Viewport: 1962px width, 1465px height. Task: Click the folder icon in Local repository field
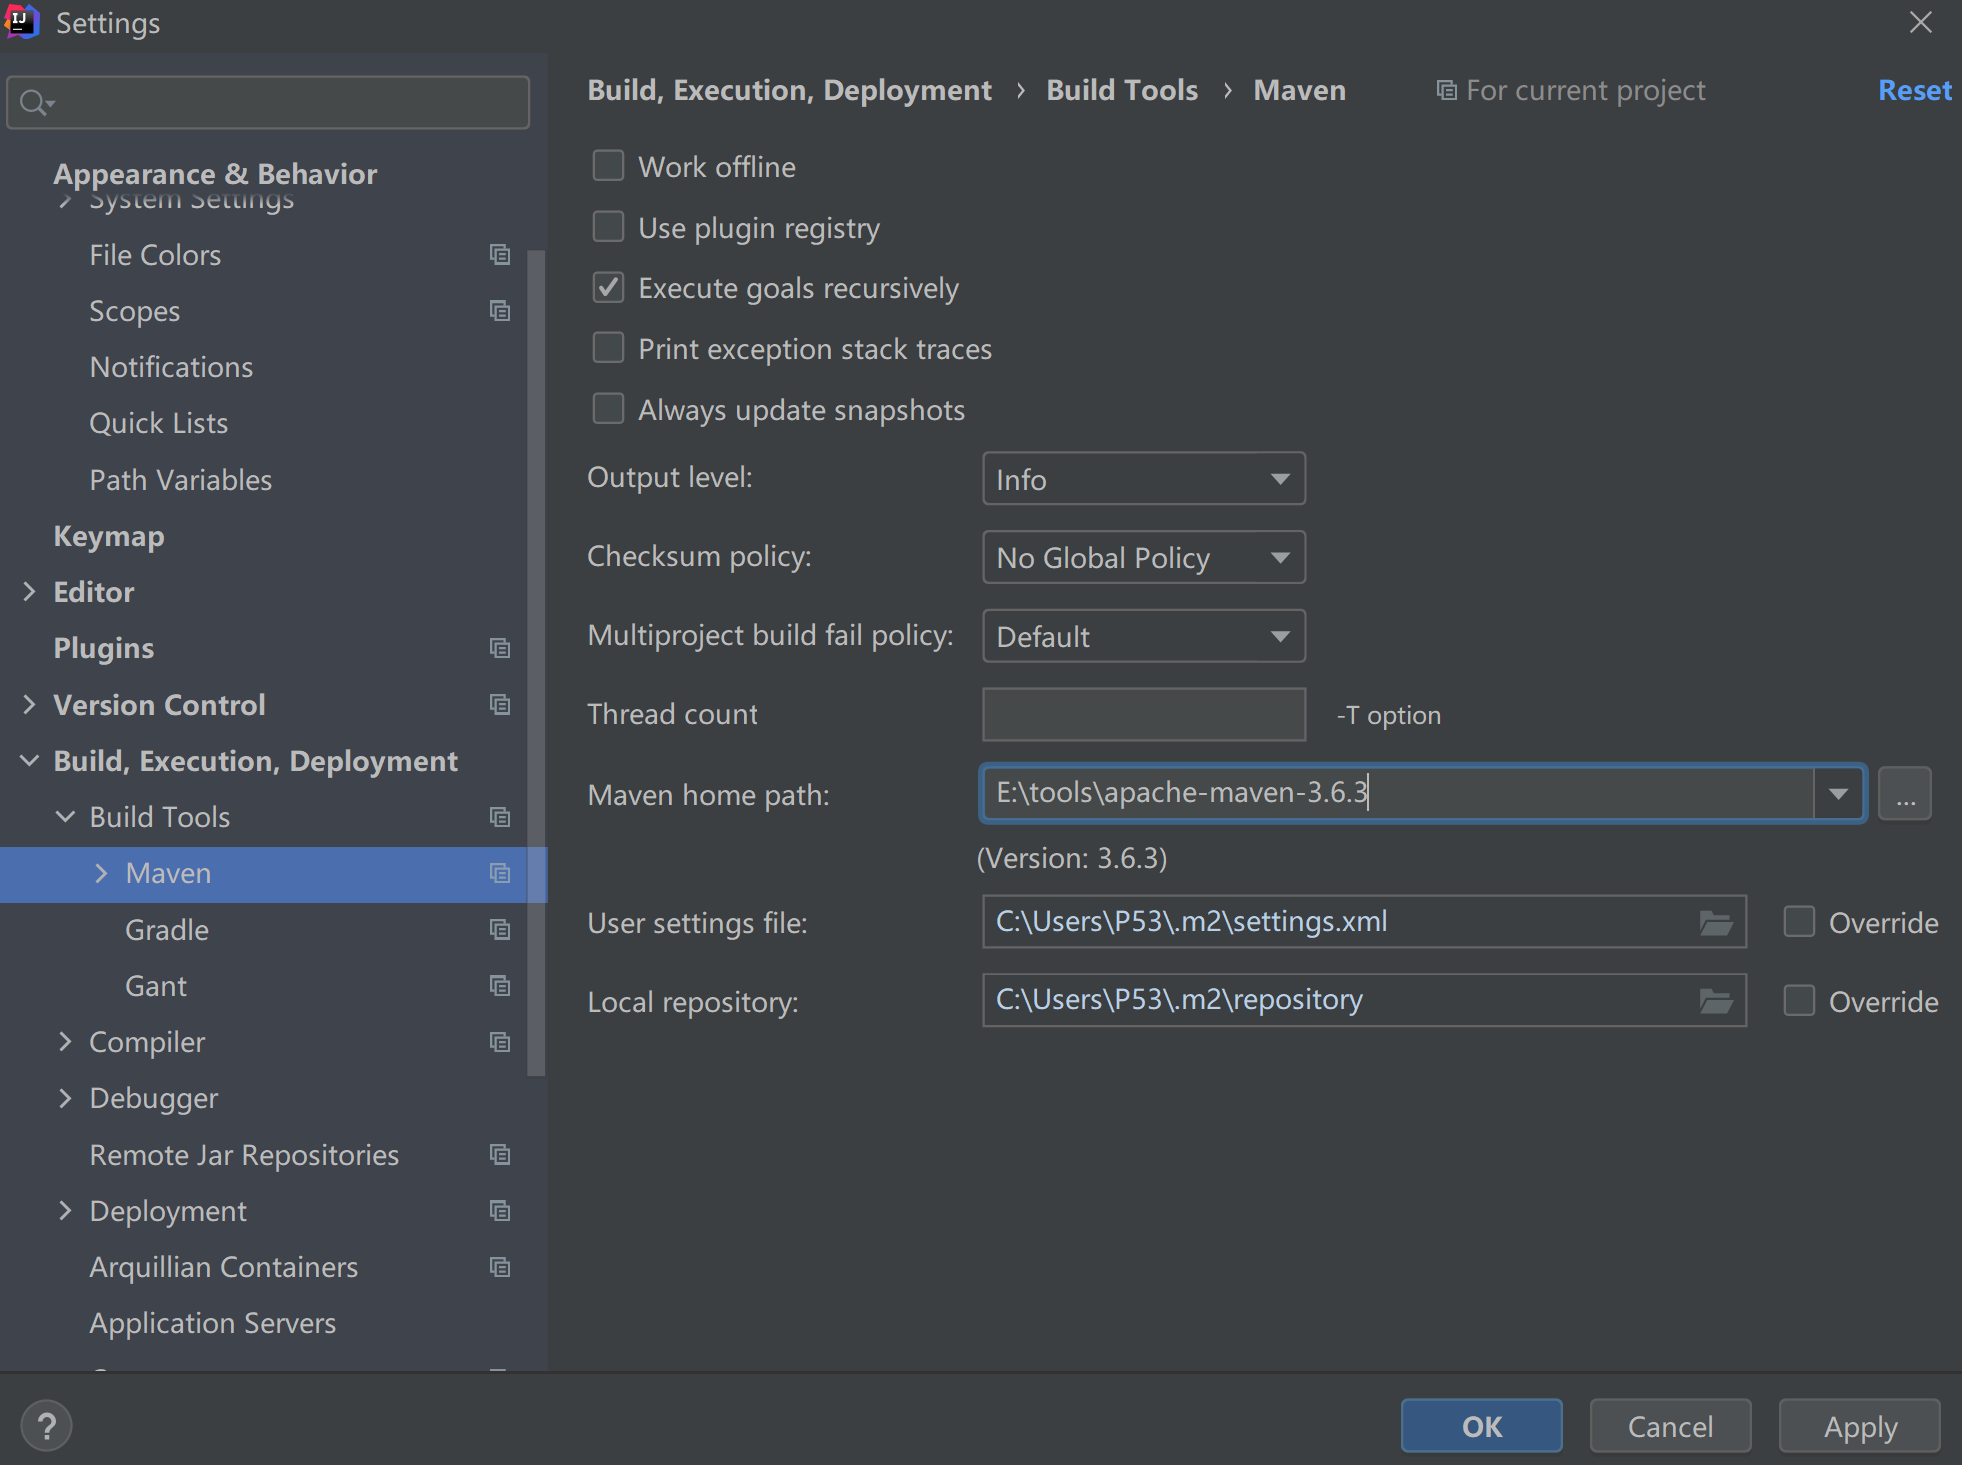click(1716, 1001)
